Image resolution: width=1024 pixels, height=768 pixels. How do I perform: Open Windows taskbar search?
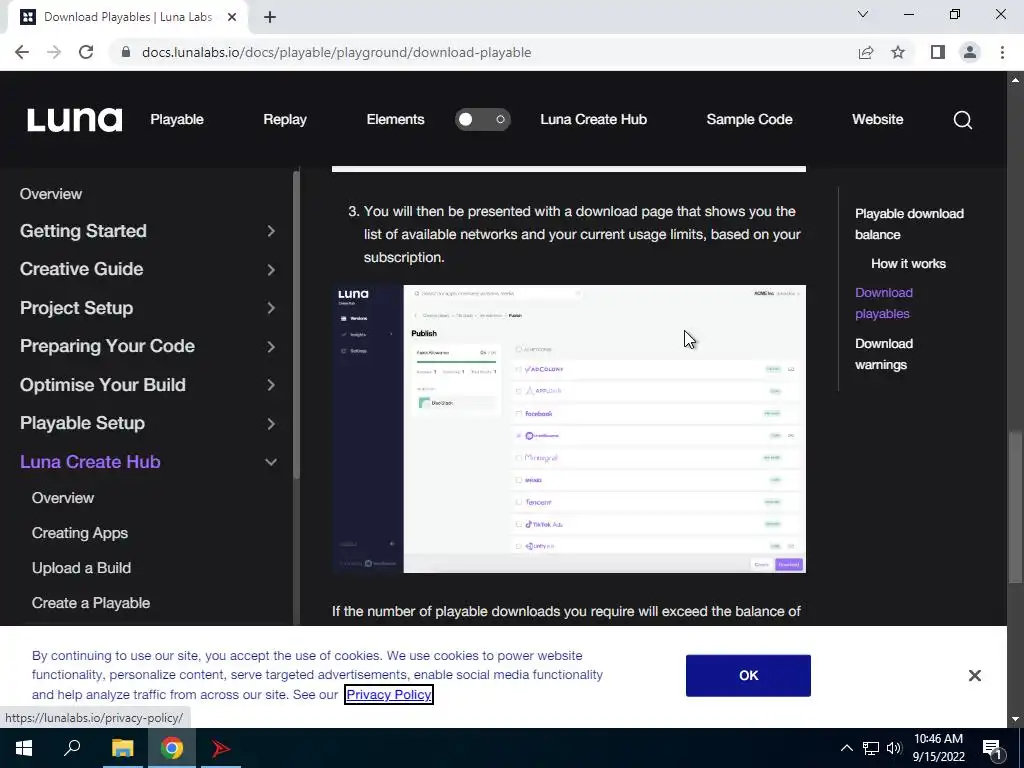coord(72,748)
